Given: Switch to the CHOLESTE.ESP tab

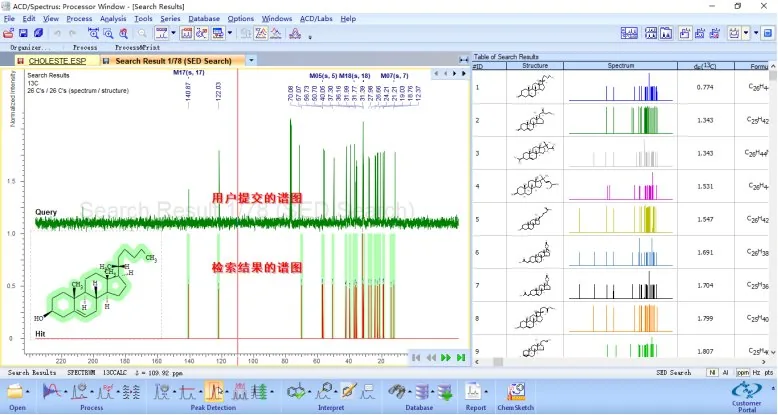Looking at the screenshot, I should pos(57,61).
